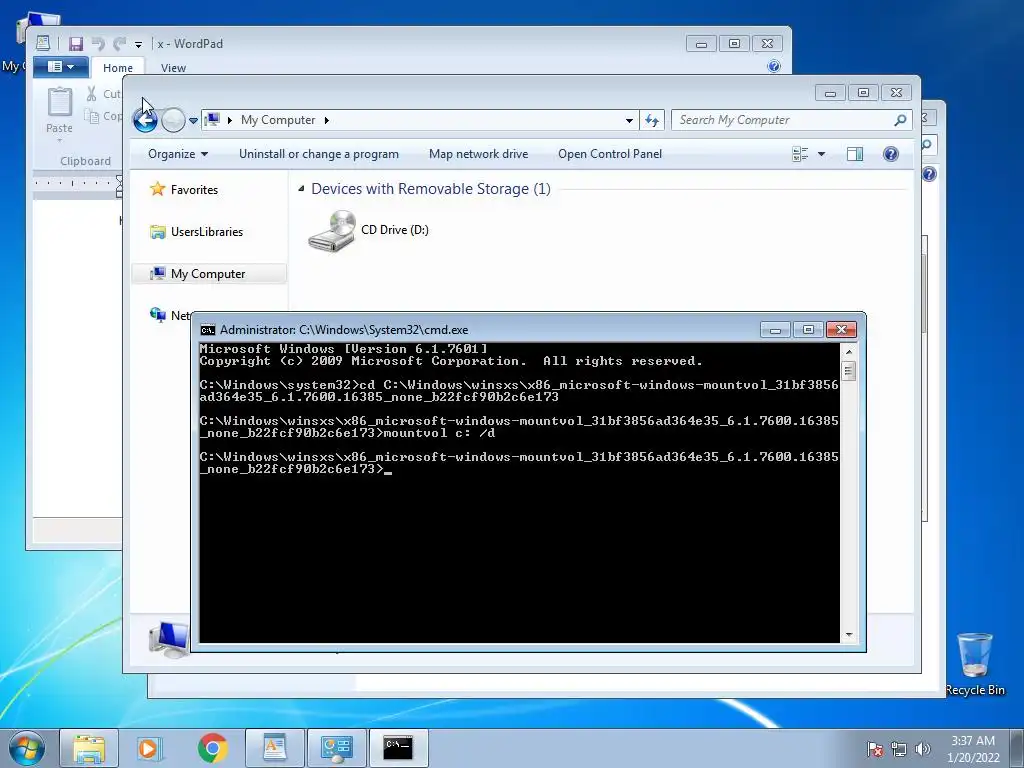Open the Organize menu
This screenshot has width=1024, height=768.
(178, 154)
